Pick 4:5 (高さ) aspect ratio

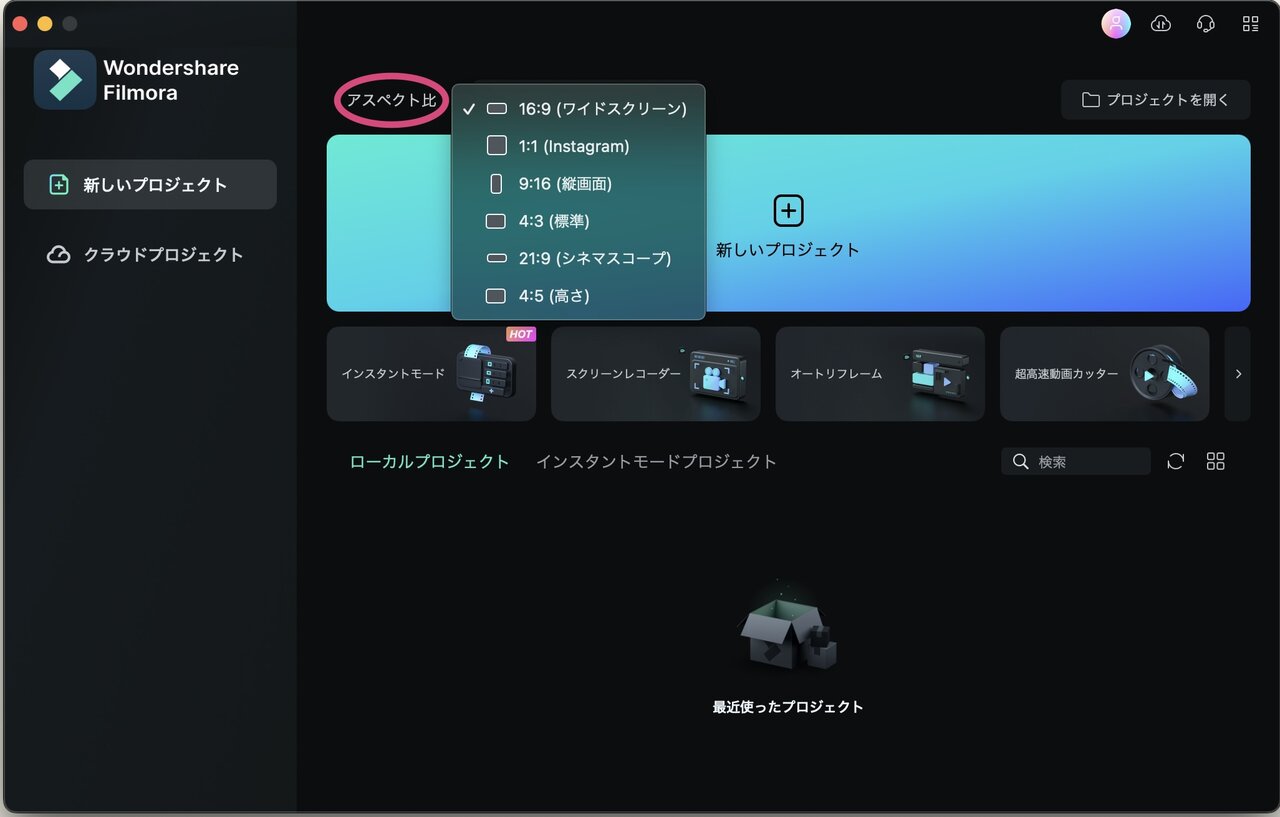click(579, 296)
